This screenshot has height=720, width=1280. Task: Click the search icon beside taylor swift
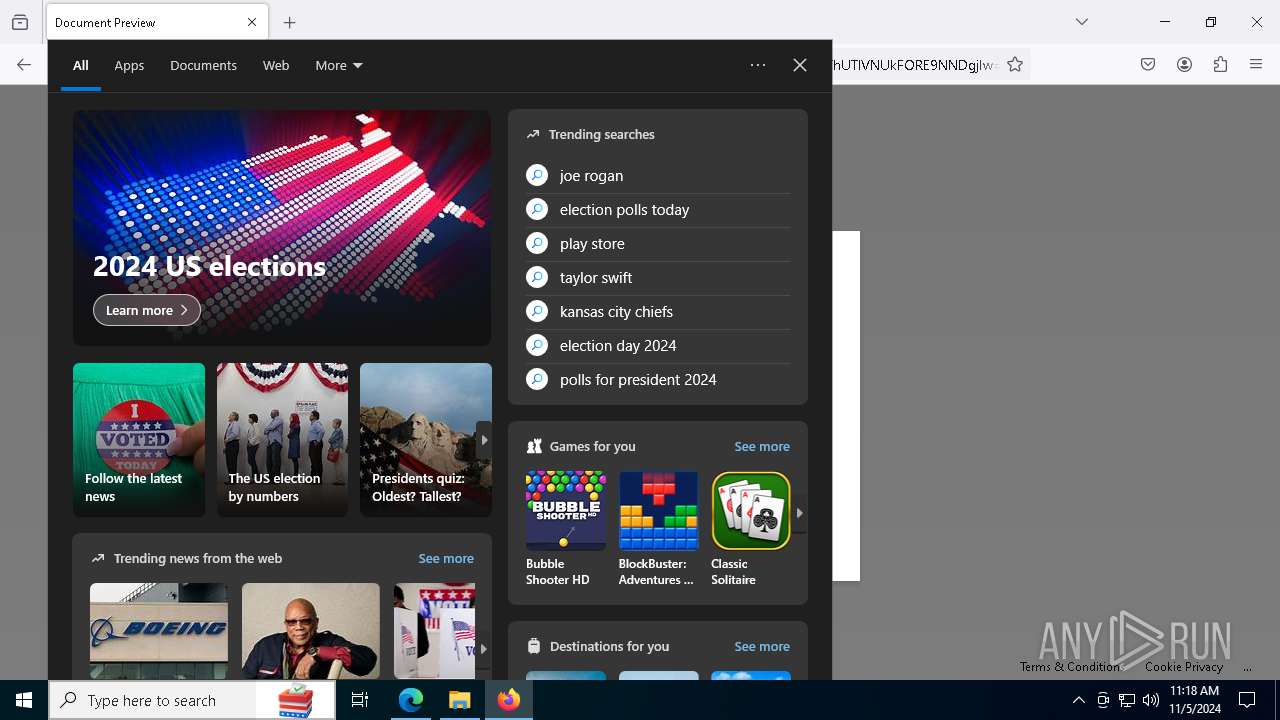coord(537,277)
